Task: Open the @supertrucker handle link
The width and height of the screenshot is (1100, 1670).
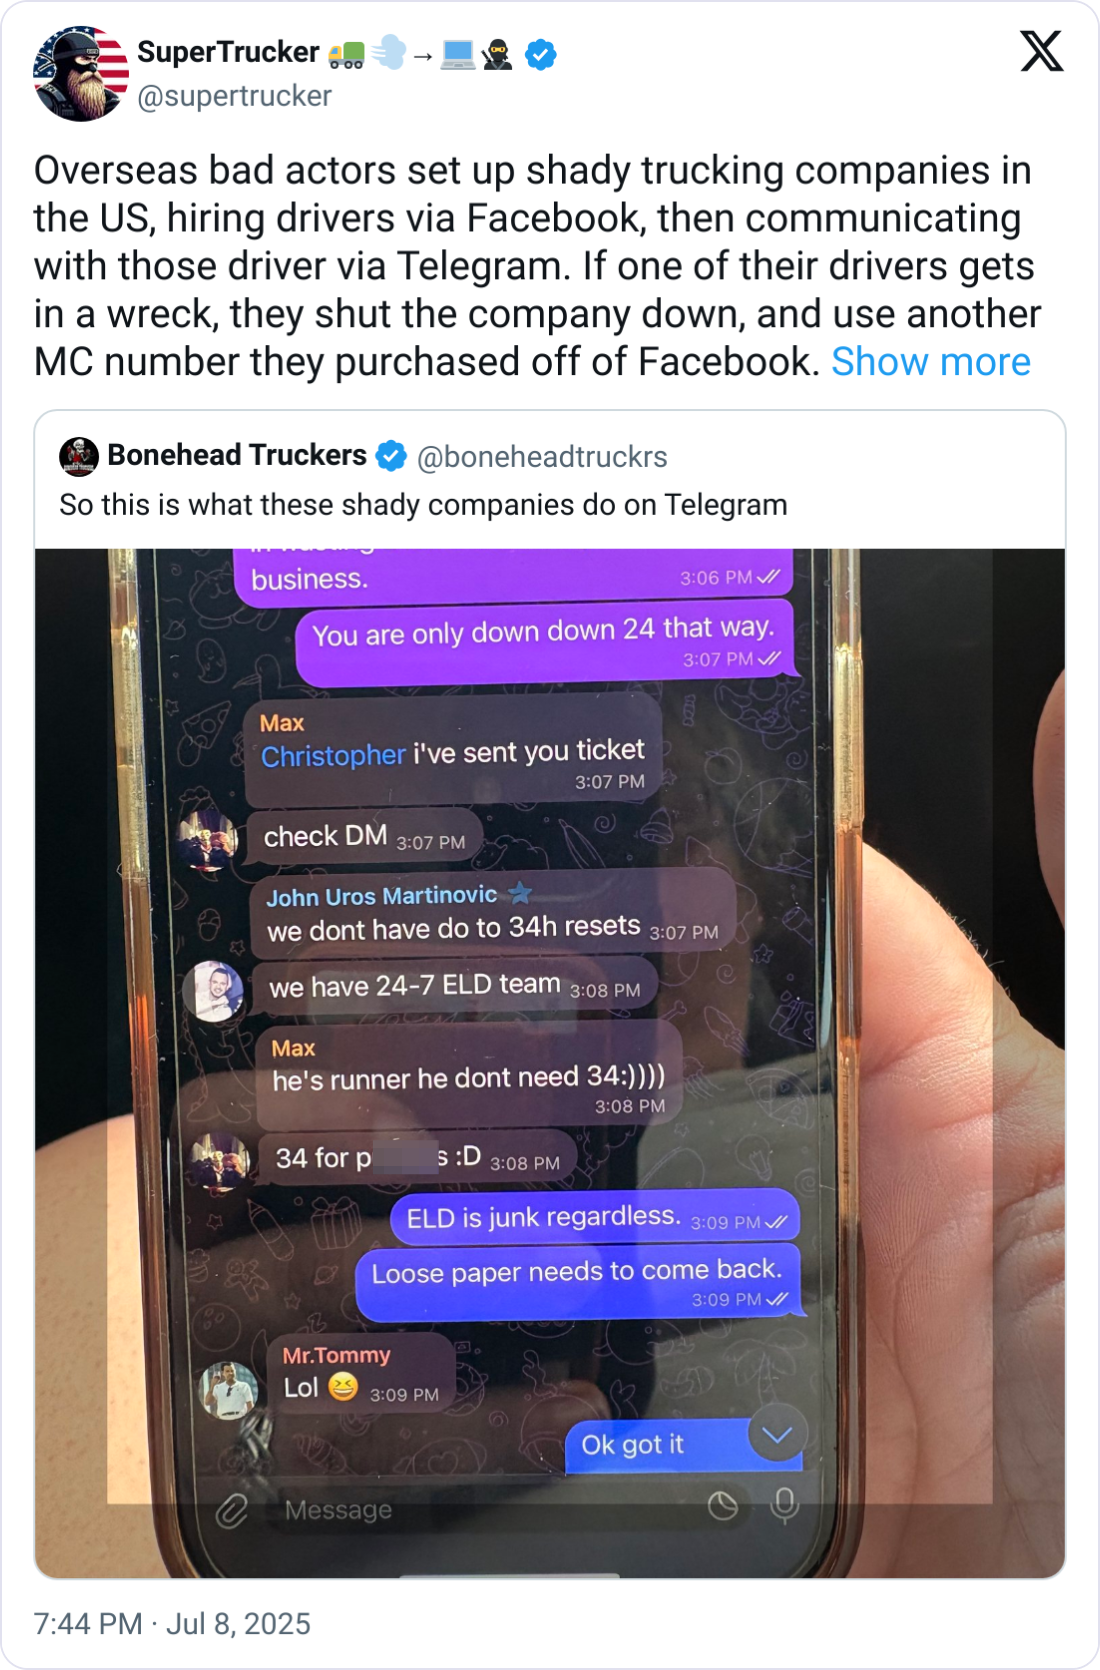Action: pos(234,96)
